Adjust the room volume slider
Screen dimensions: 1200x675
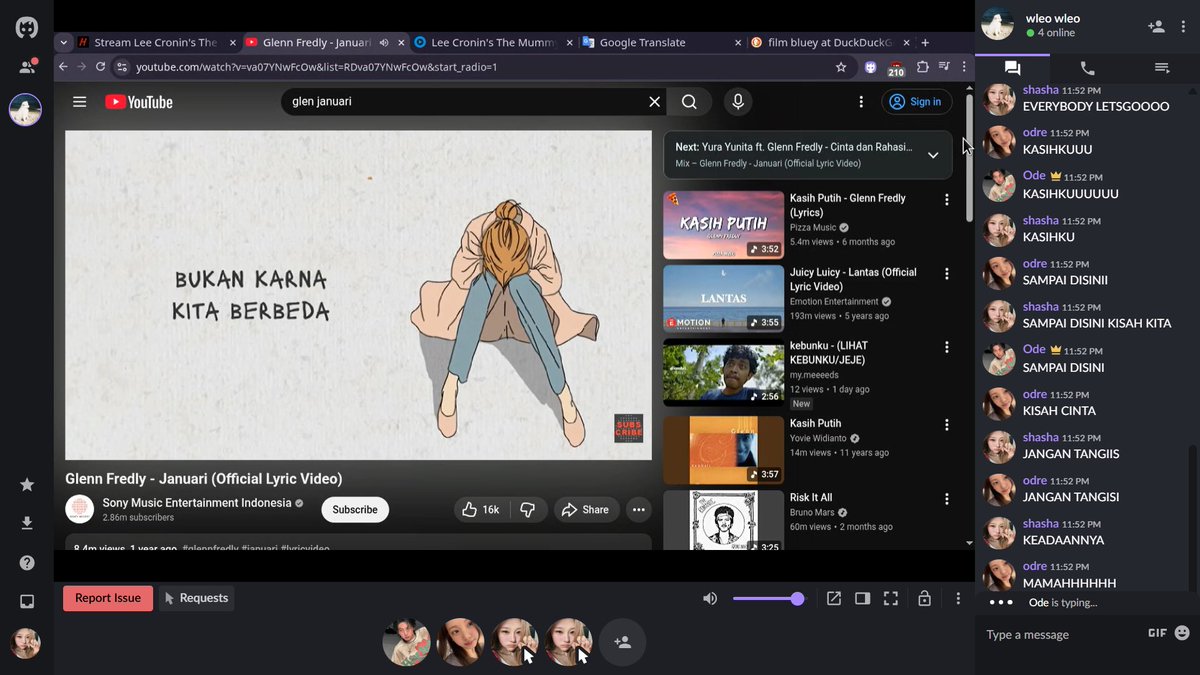pos(768,599)
